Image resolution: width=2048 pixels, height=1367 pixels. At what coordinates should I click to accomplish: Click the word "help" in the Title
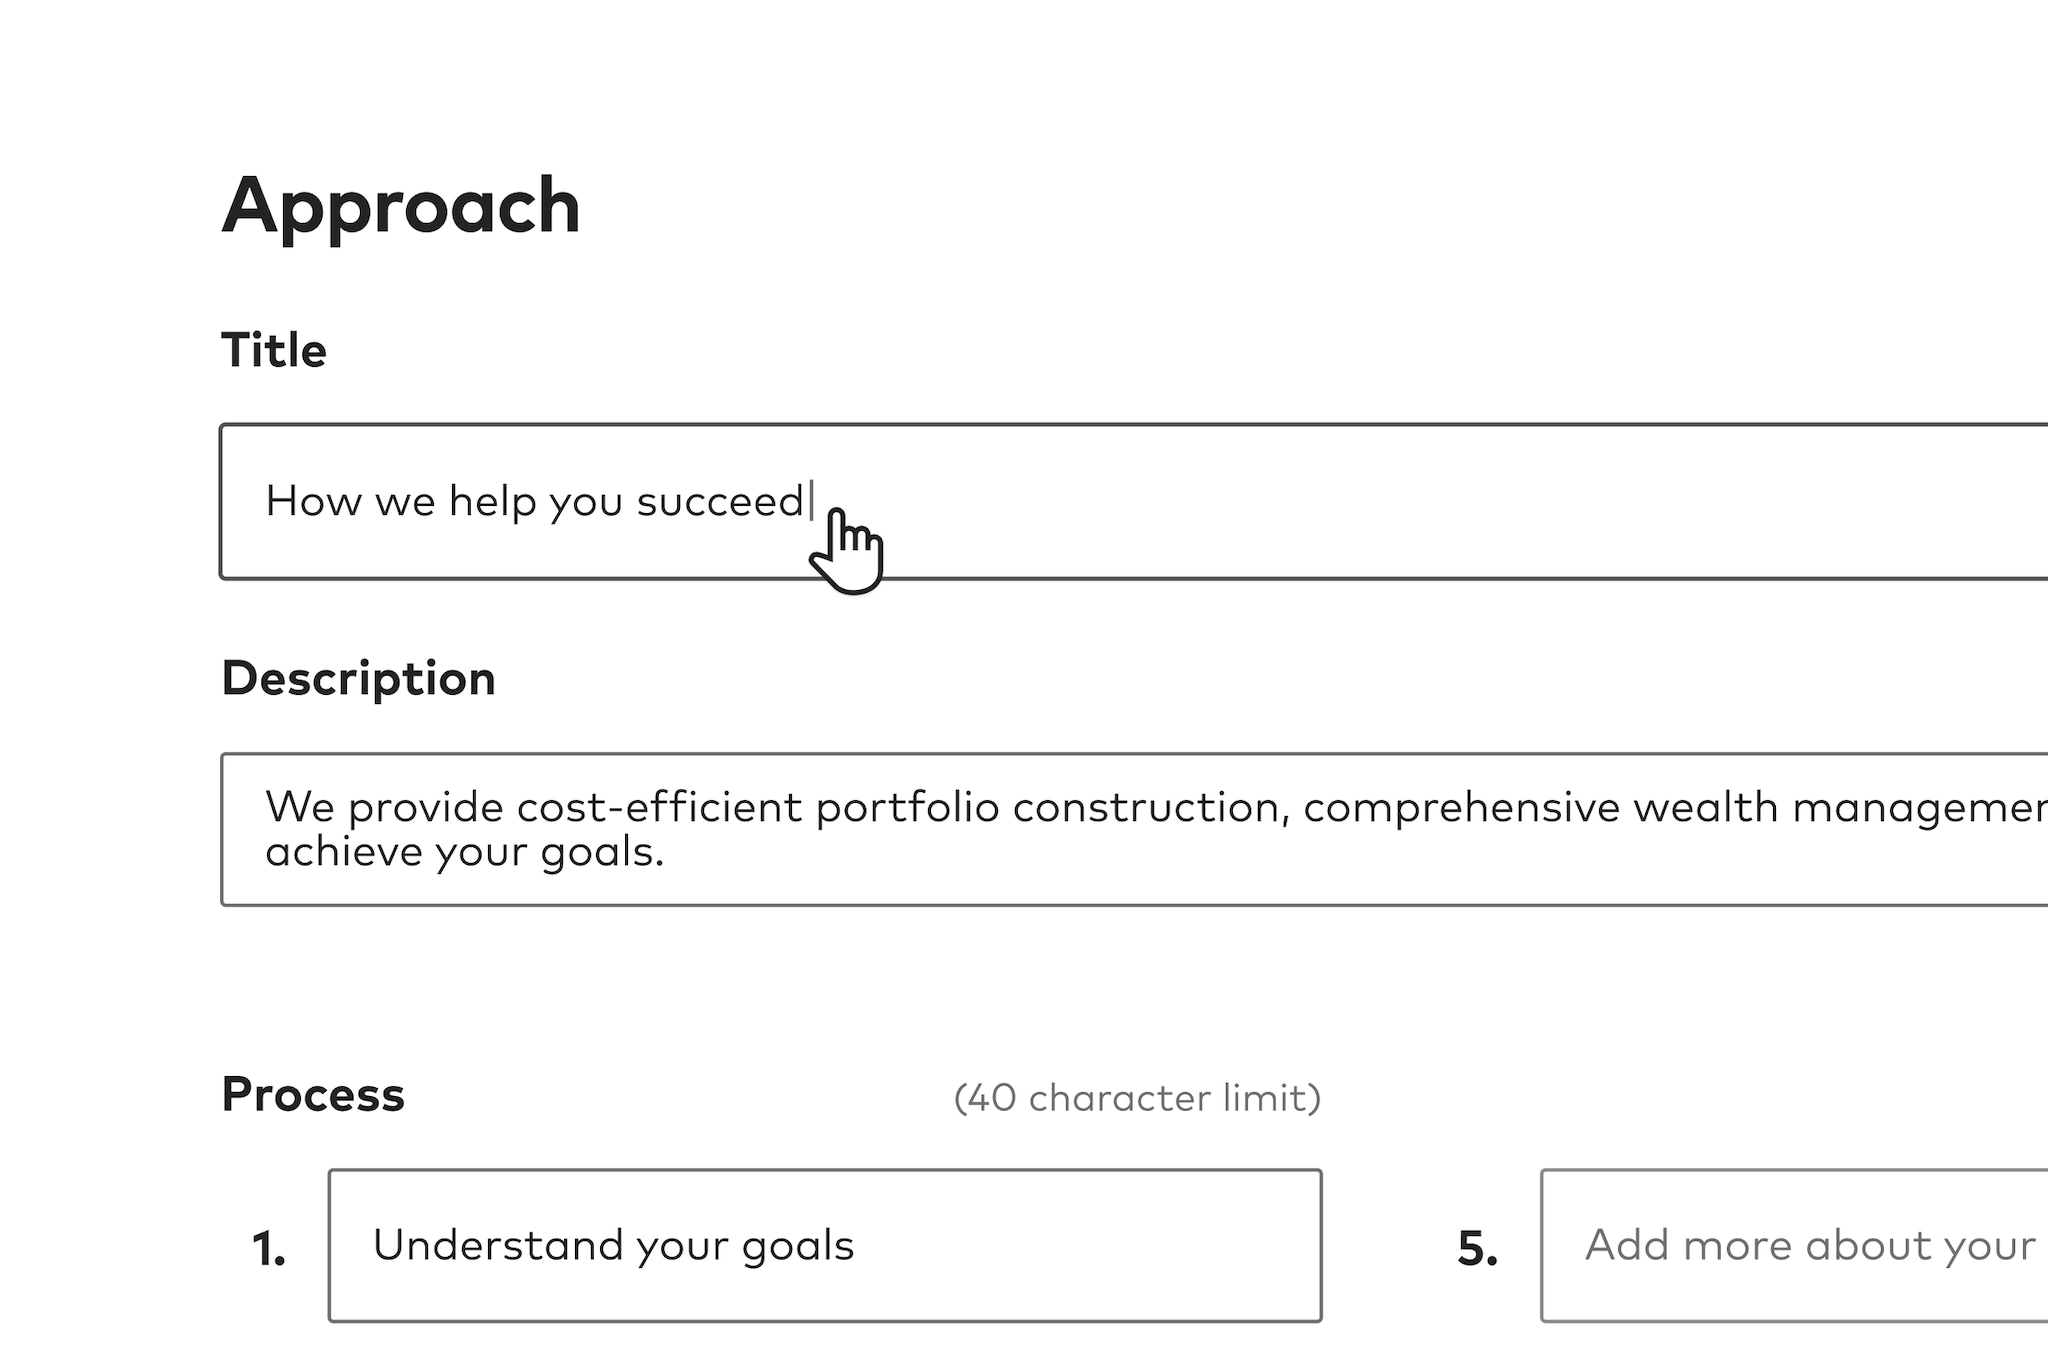click(492, 502)
